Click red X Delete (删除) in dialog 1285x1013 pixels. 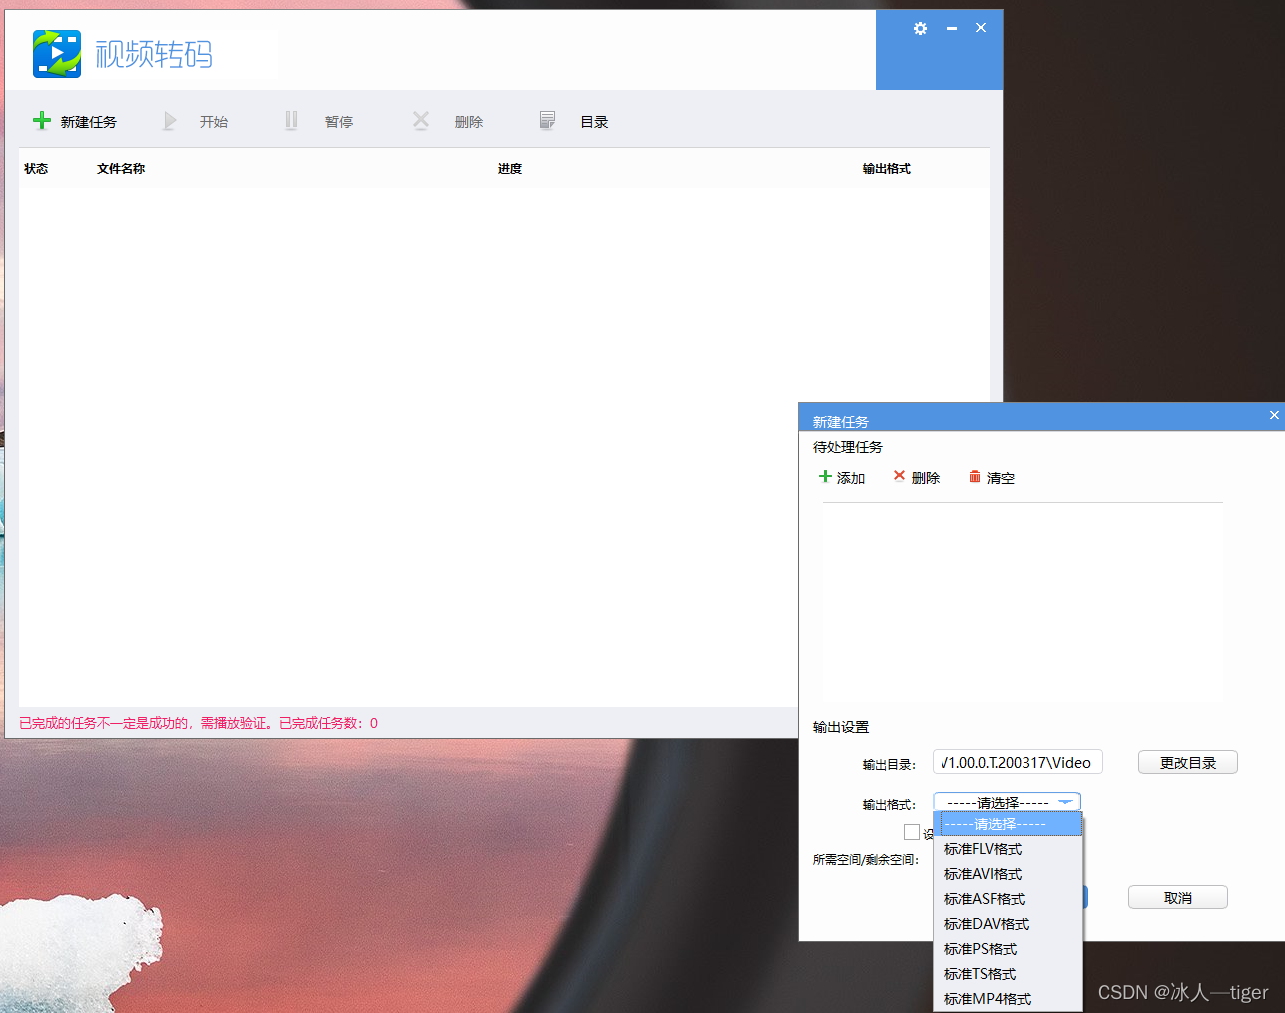coord(899,476)
